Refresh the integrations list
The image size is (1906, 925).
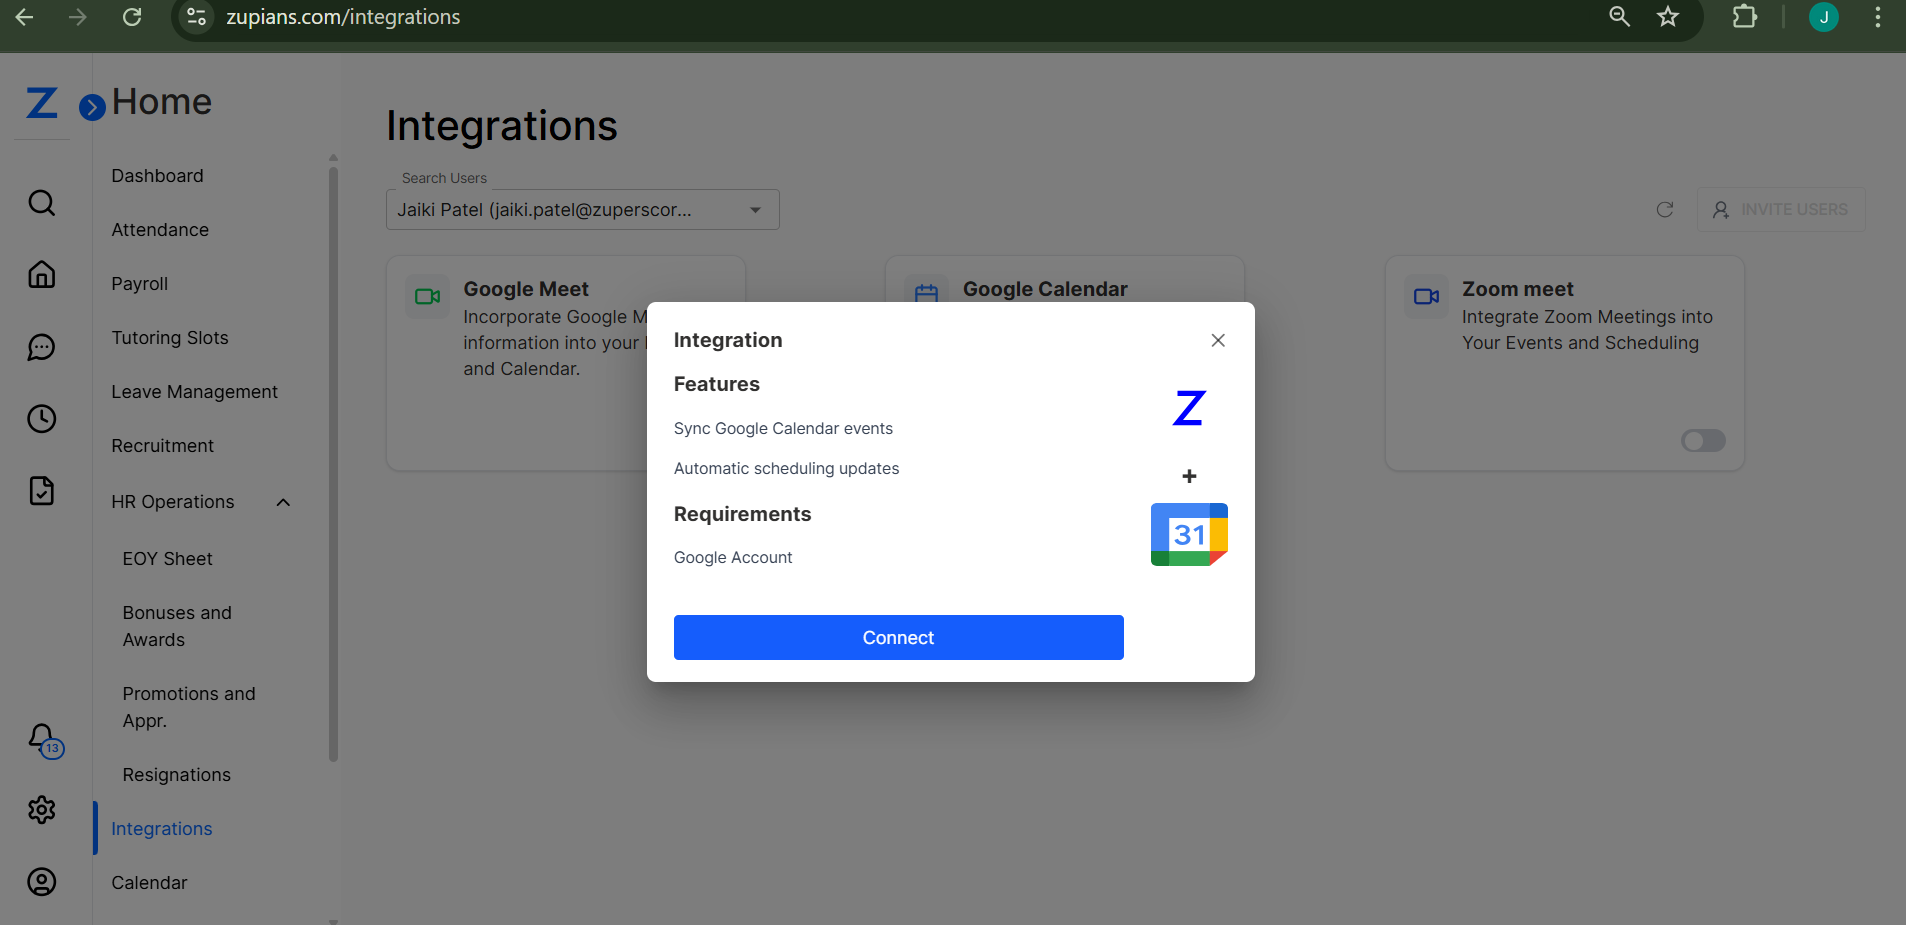click(x=1665, y=209)
